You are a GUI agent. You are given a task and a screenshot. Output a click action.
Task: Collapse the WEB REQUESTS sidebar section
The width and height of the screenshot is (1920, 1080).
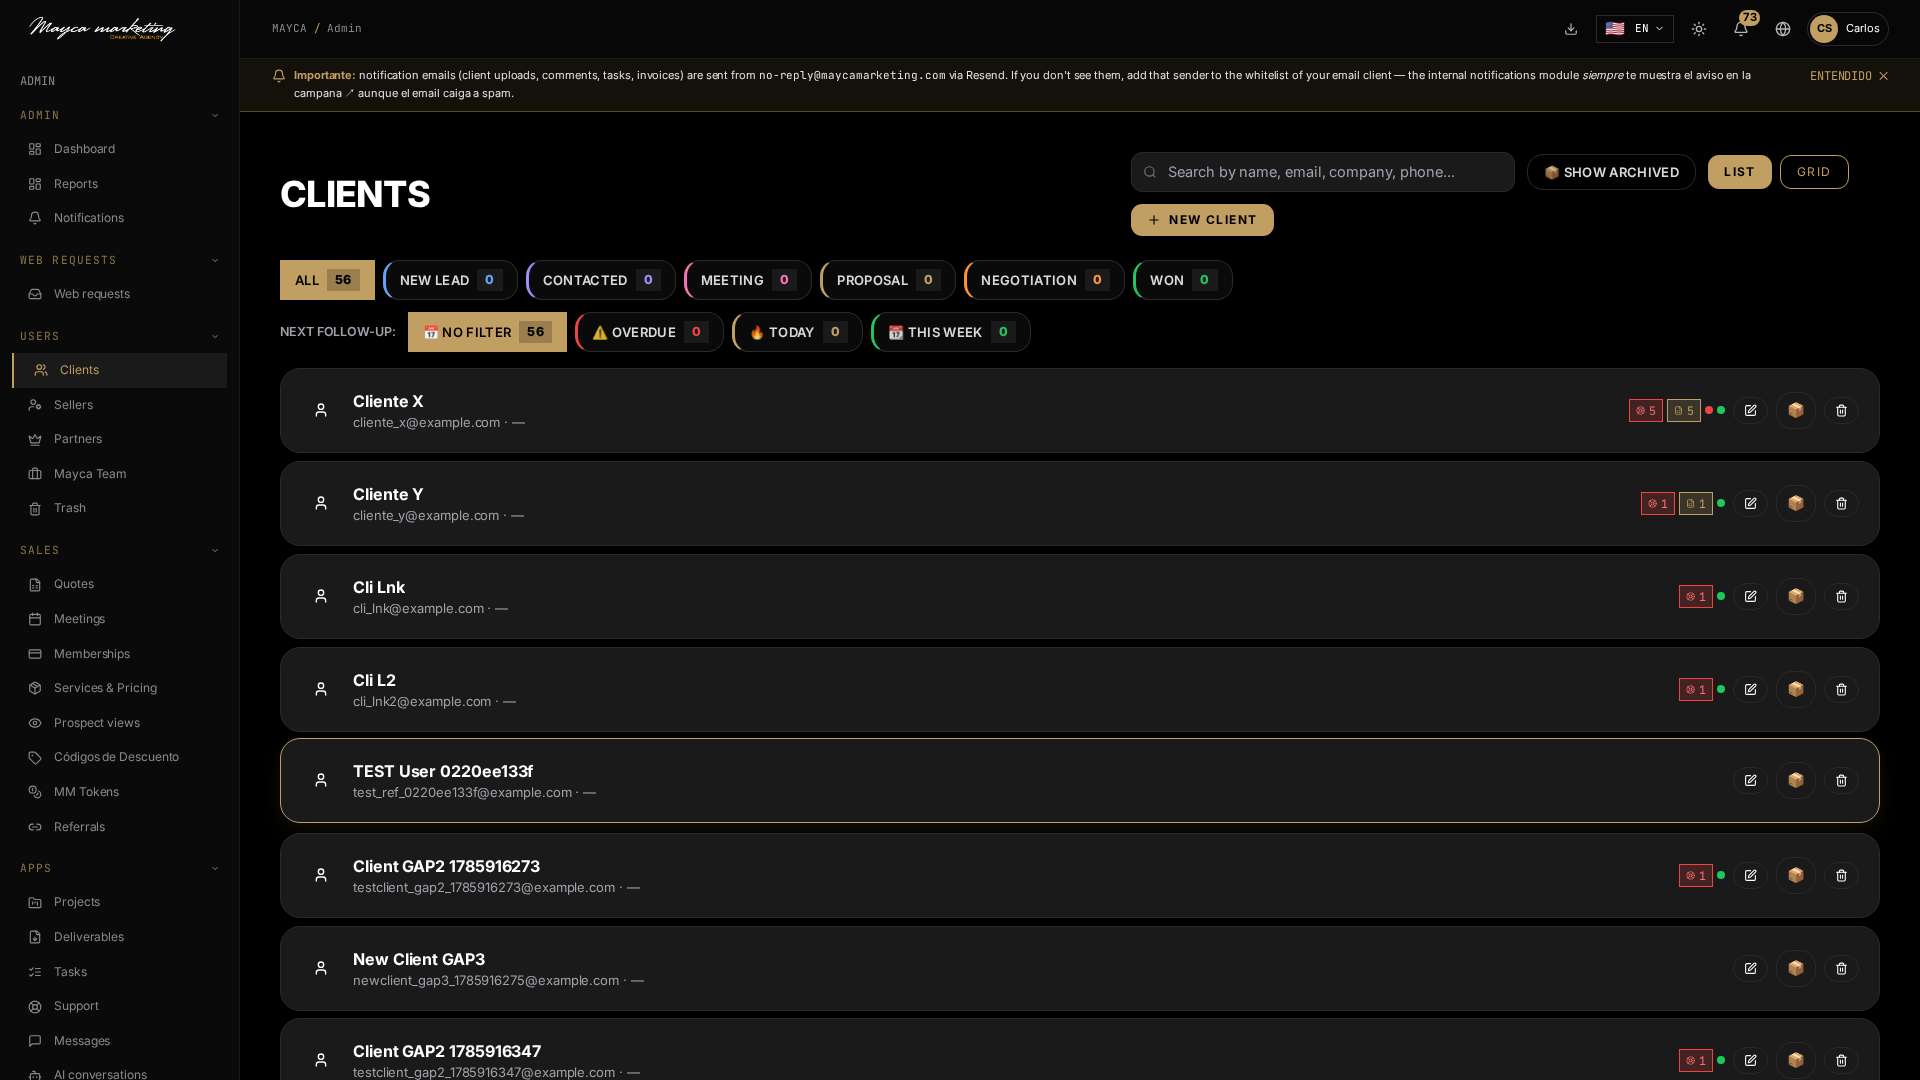click(x=119, y=261)
